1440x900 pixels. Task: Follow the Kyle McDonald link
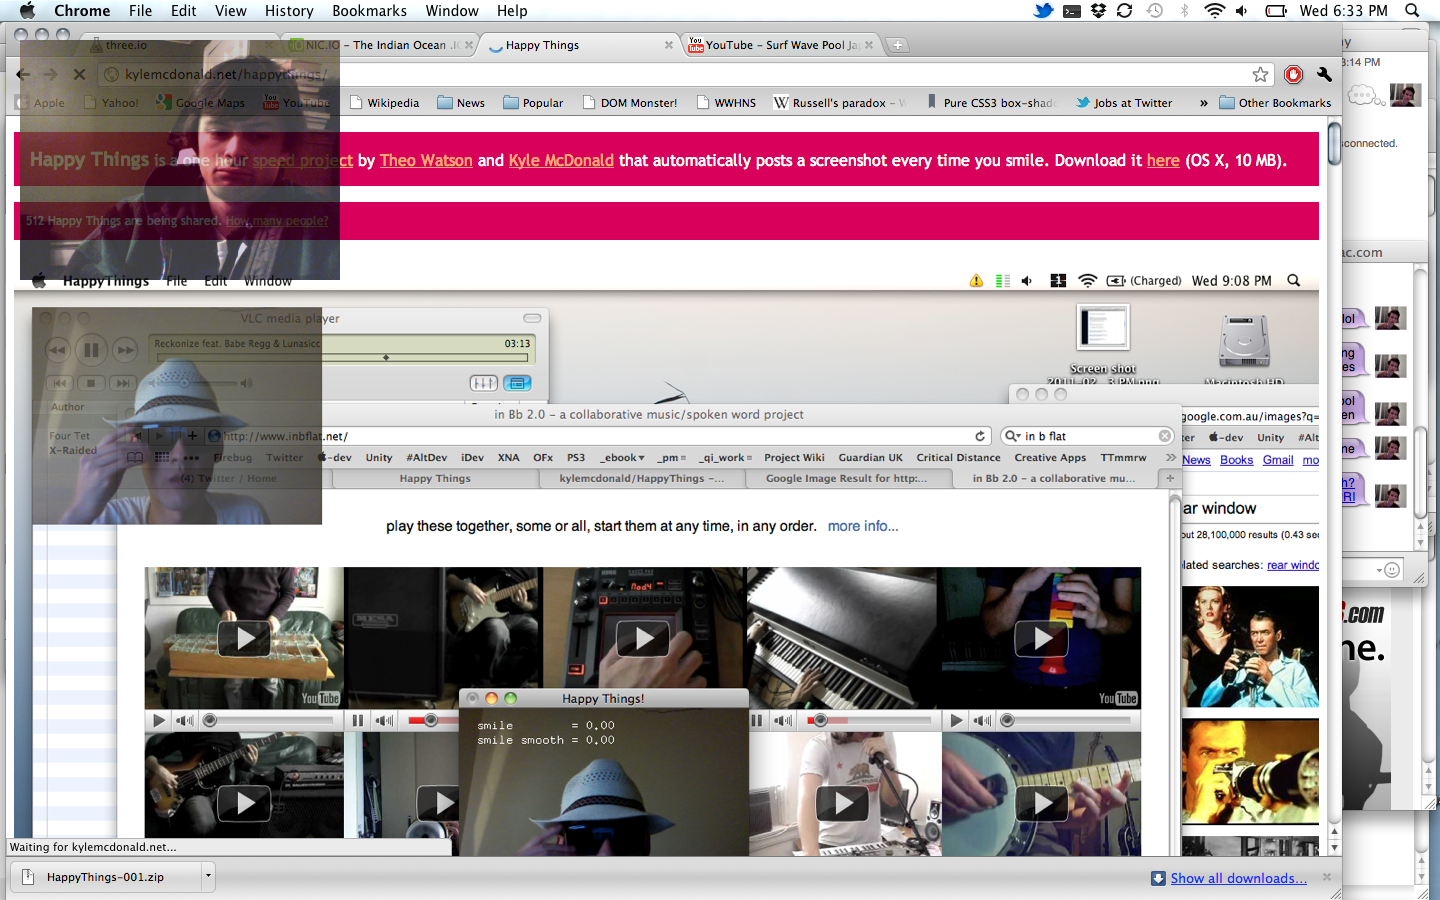pyautogui.click(x=561, y=160)
